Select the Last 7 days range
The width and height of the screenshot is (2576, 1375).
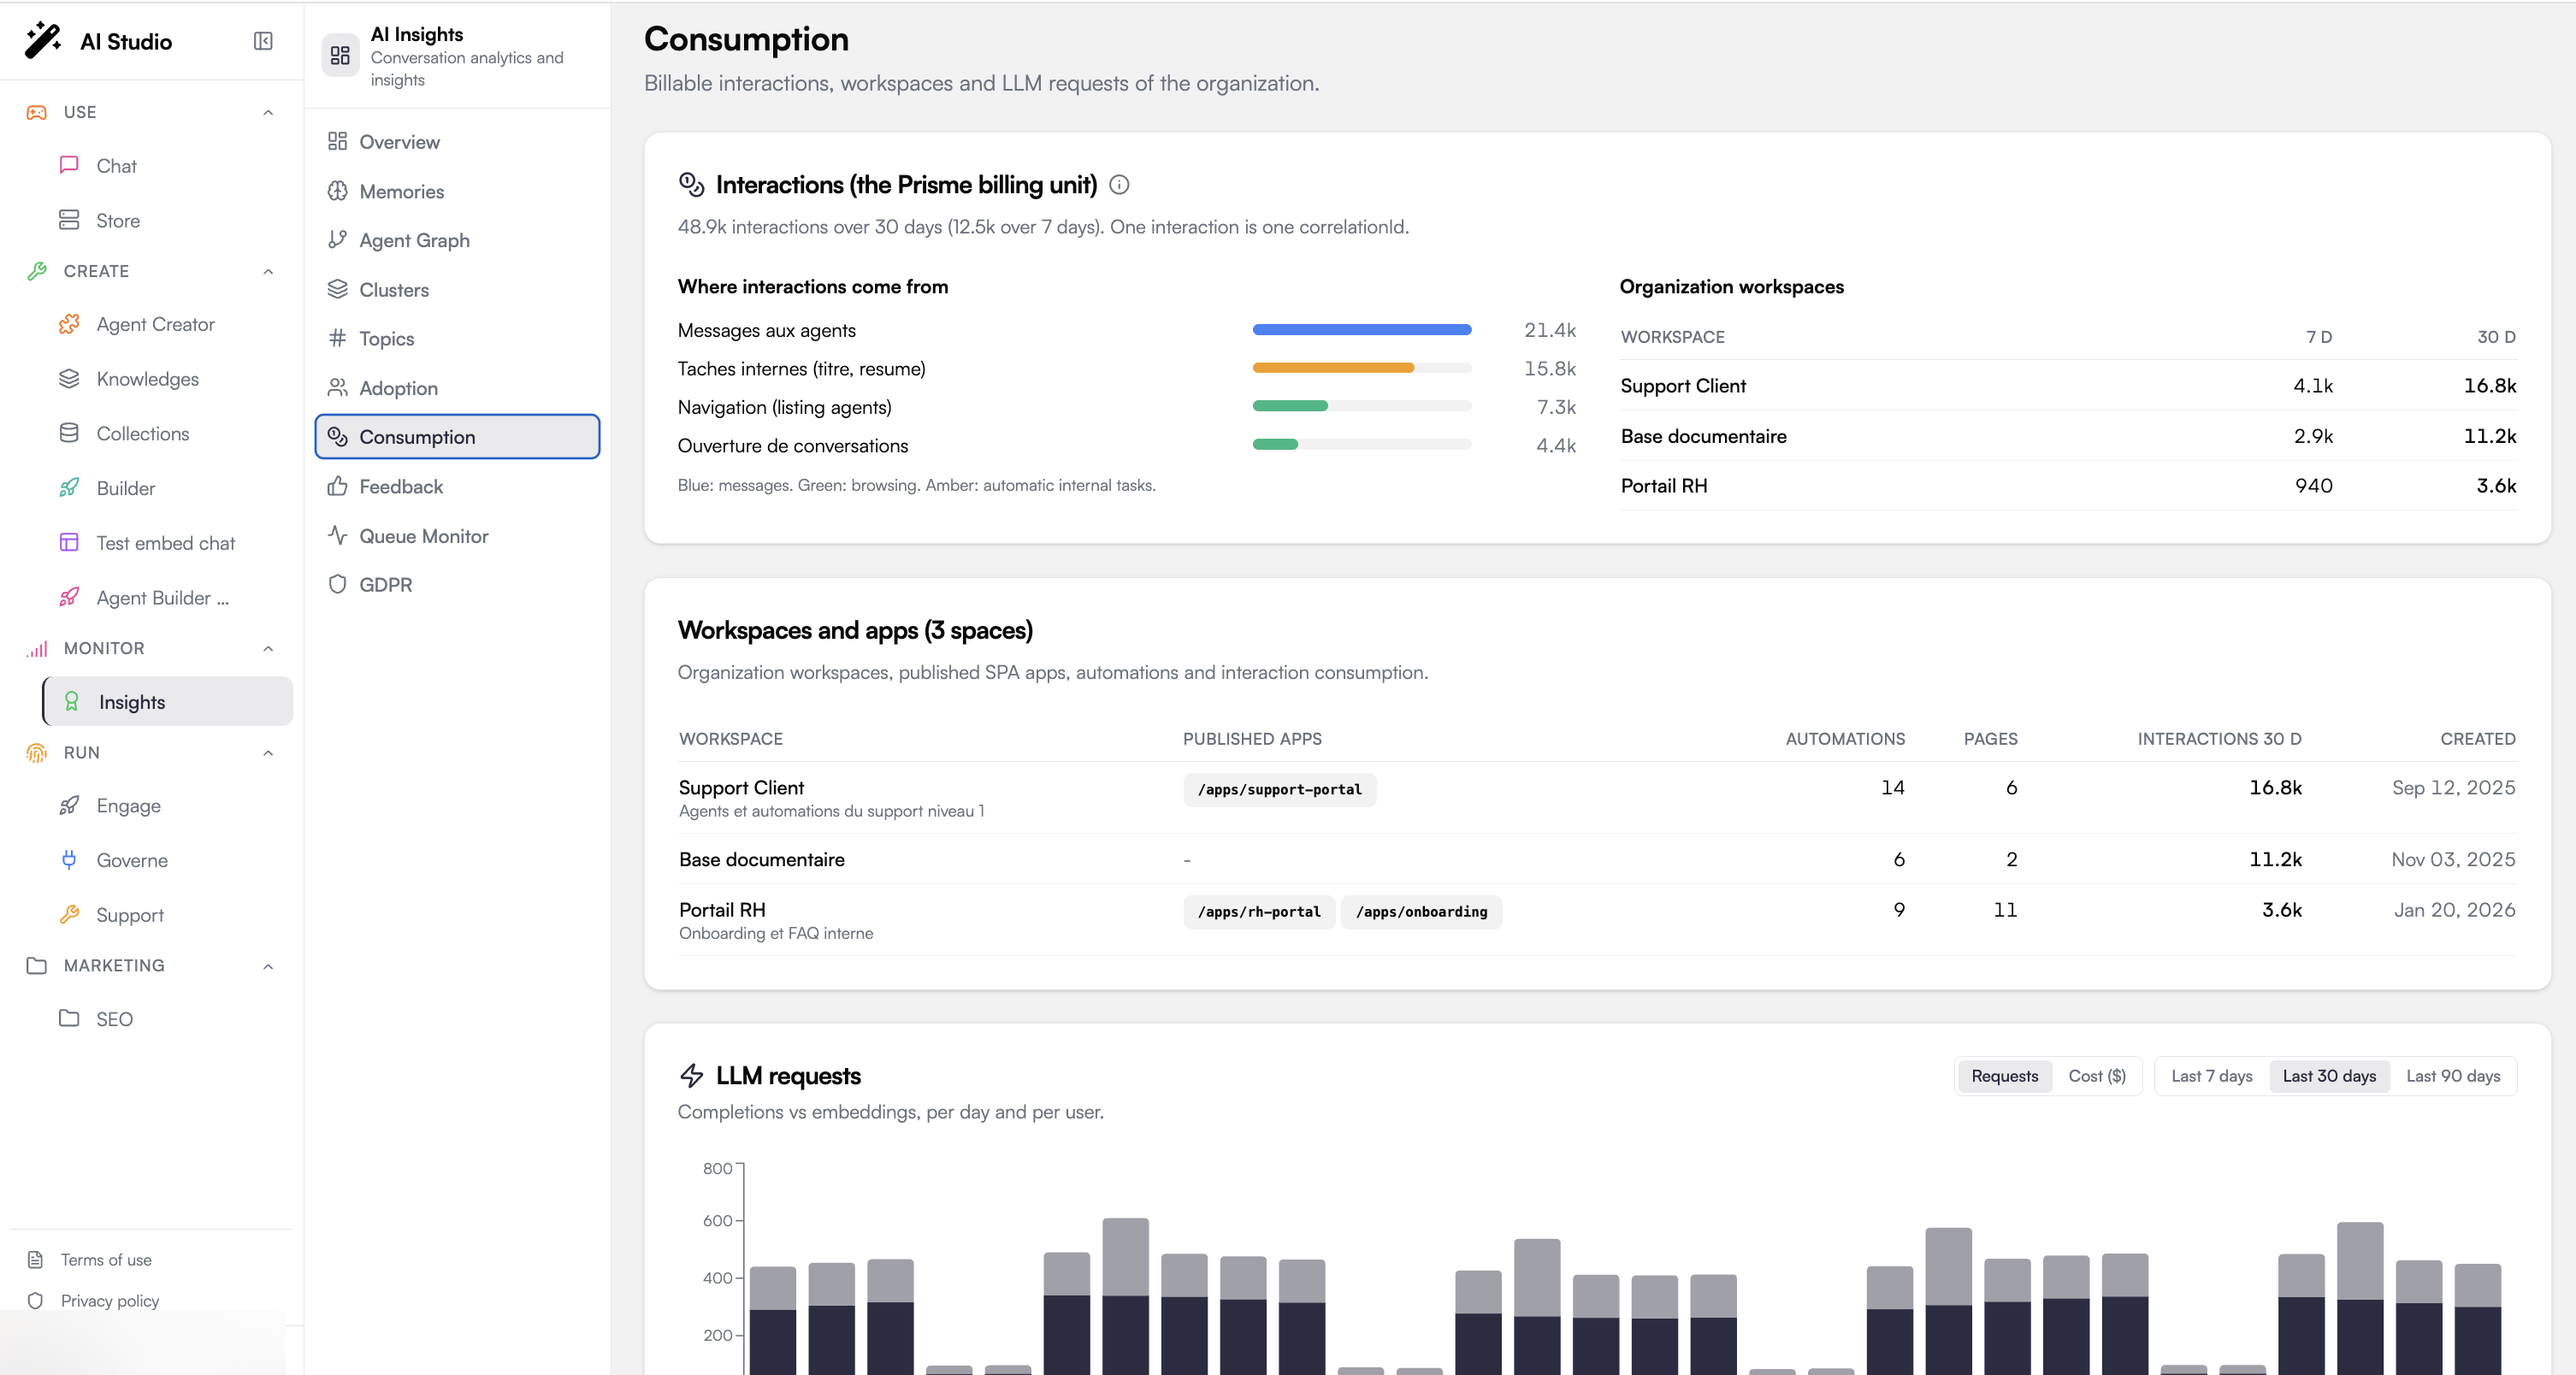point(2211,1076)
